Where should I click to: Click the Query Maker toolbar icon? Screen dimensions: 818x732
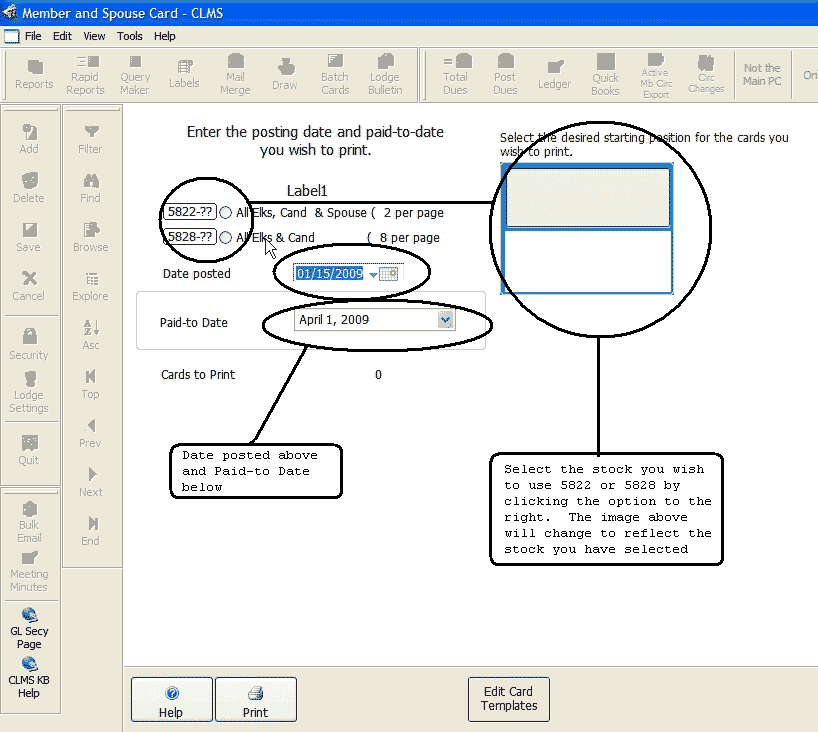[x=135, y=75]
